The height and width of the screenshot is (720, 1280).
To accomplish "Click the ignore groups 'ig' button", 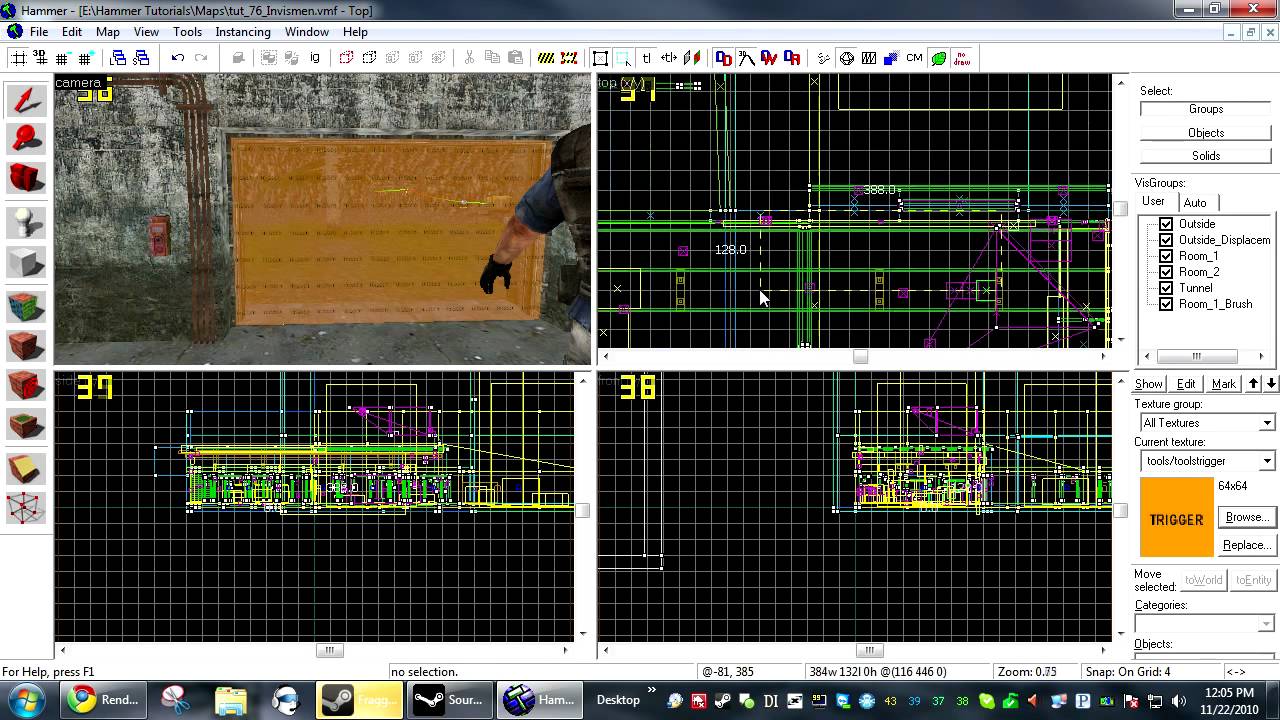I will pos(315,58).
